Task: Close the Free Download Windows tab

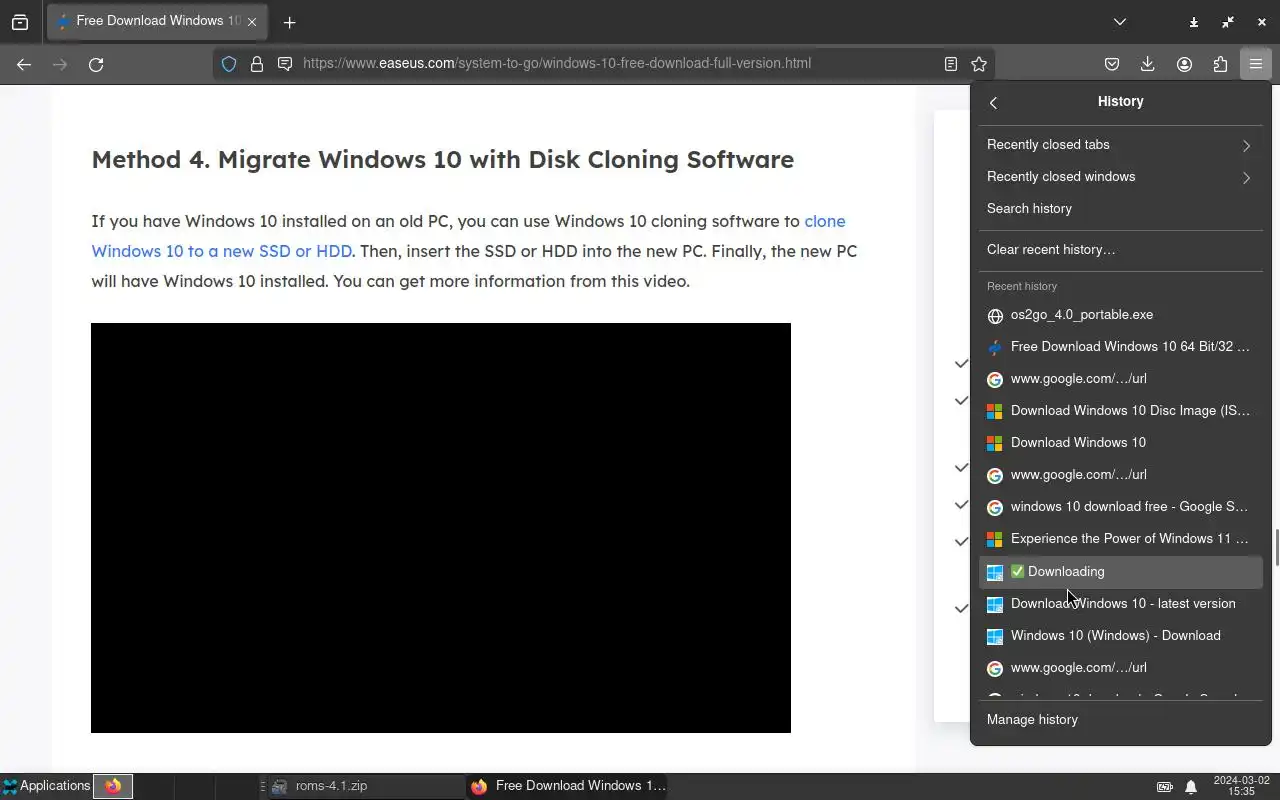Action: pos(252,22)
